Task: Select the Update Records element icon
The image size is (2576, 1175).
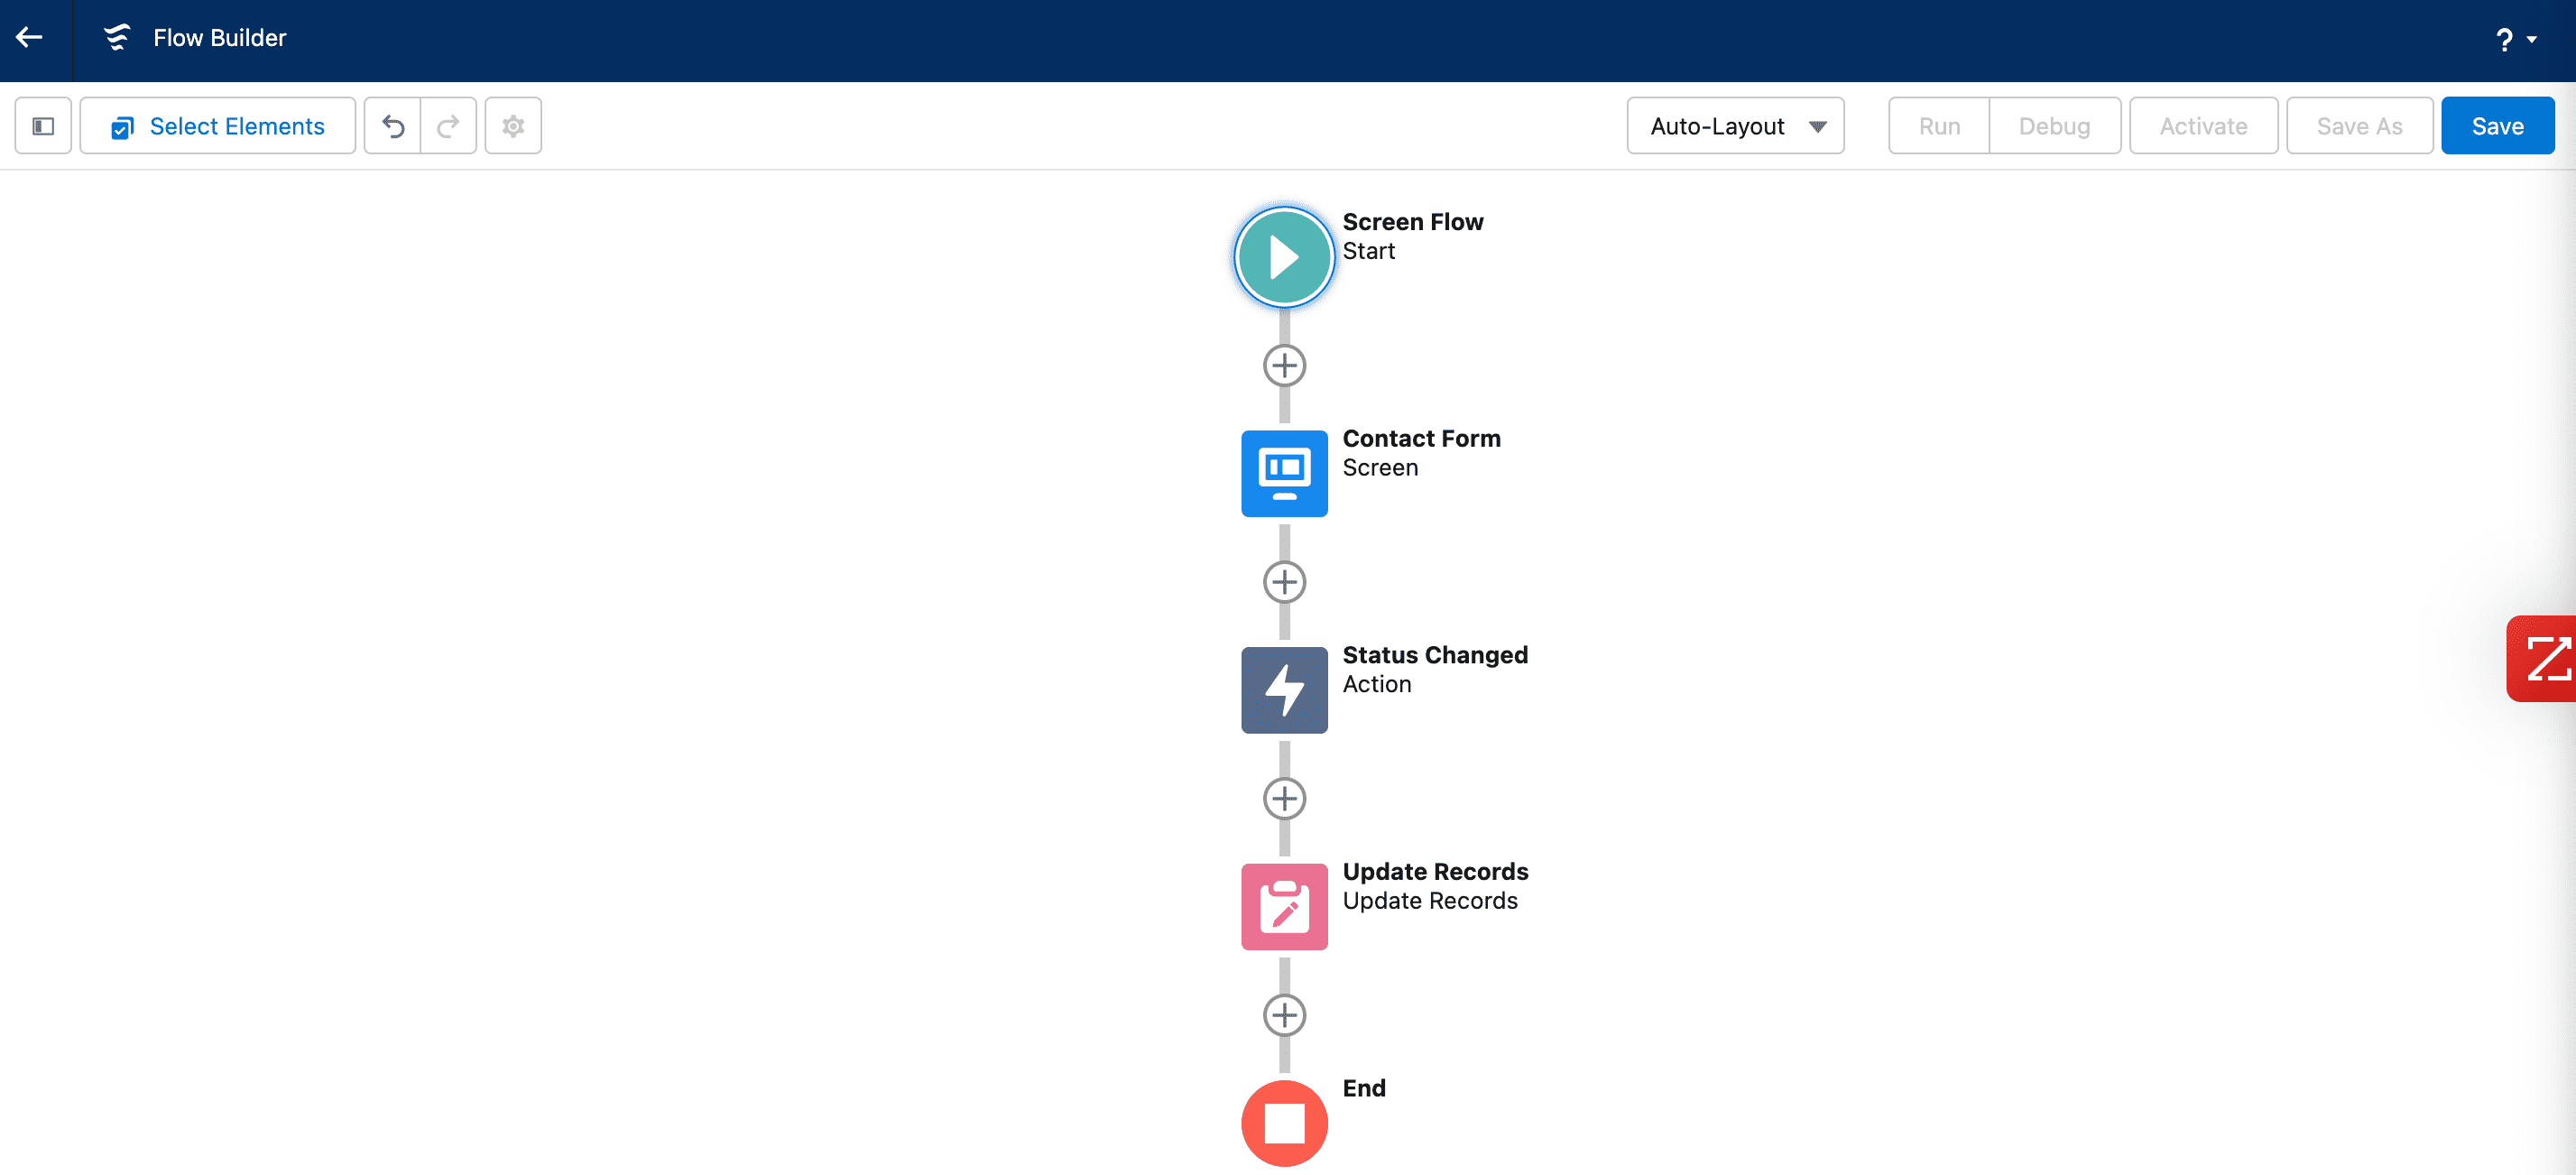Action: coord(1284,907)
